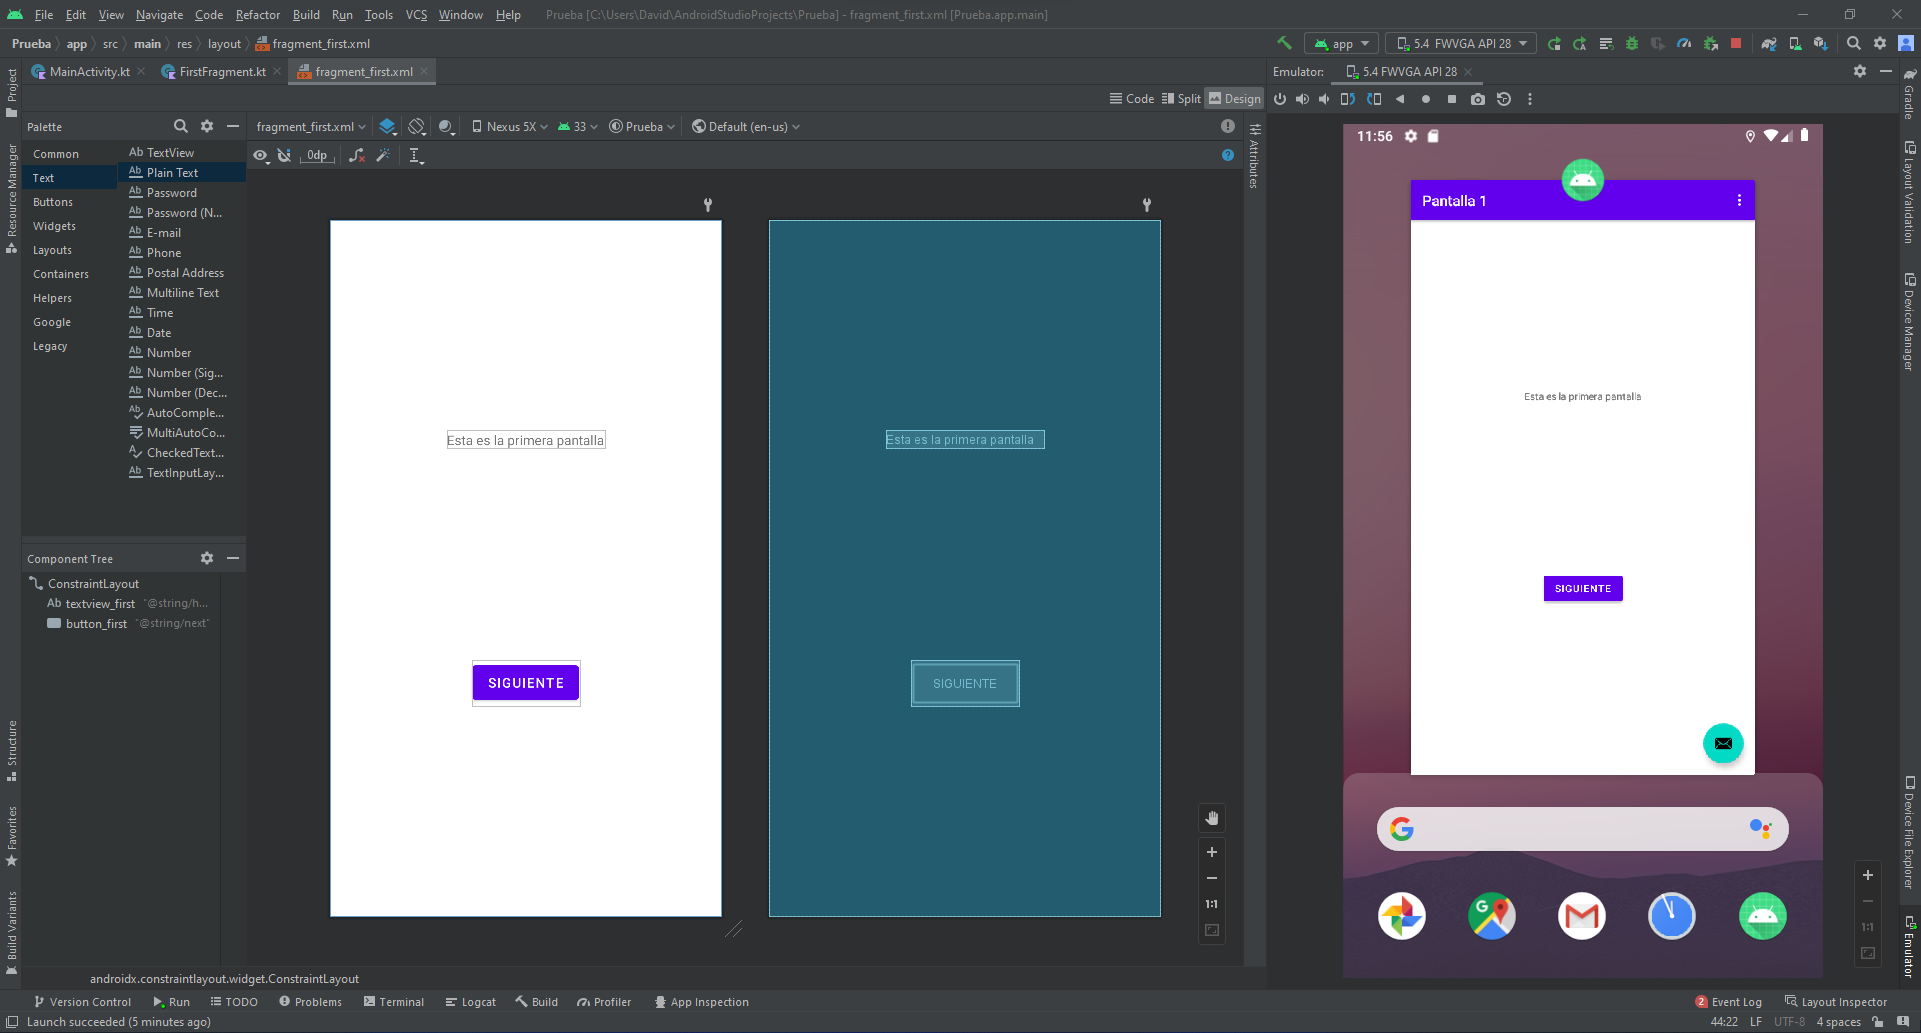Viewport: 1921px width, 1033px height.
Task: Open the VCS menu
Action: [416, 14]
